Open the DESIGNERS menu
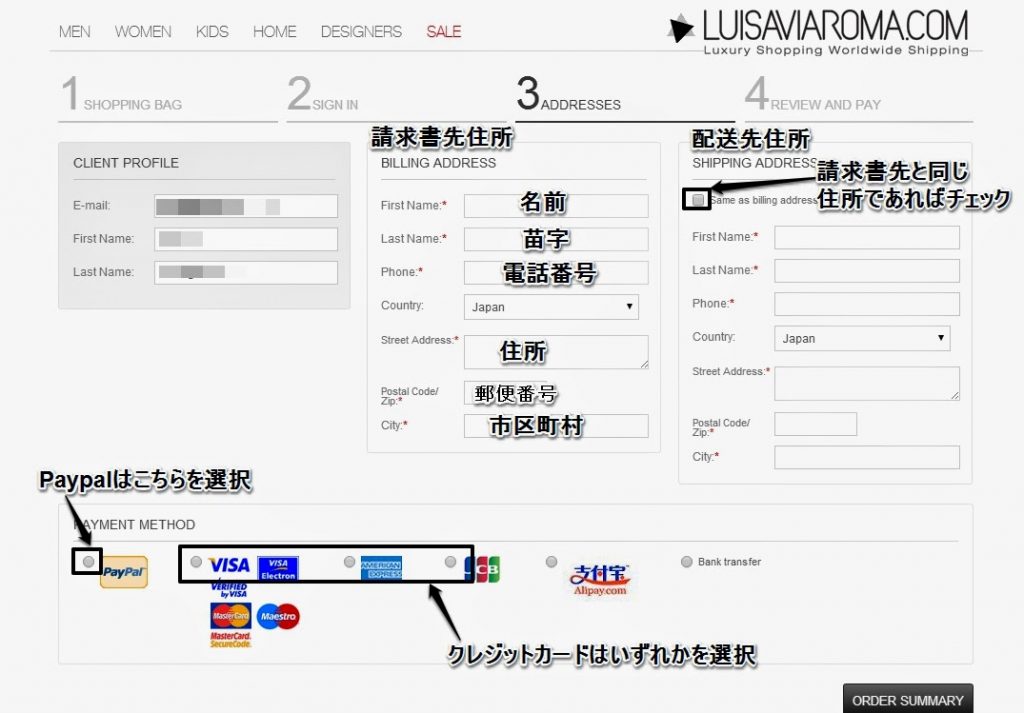The image size is (1024, 713). click(361, 31)
